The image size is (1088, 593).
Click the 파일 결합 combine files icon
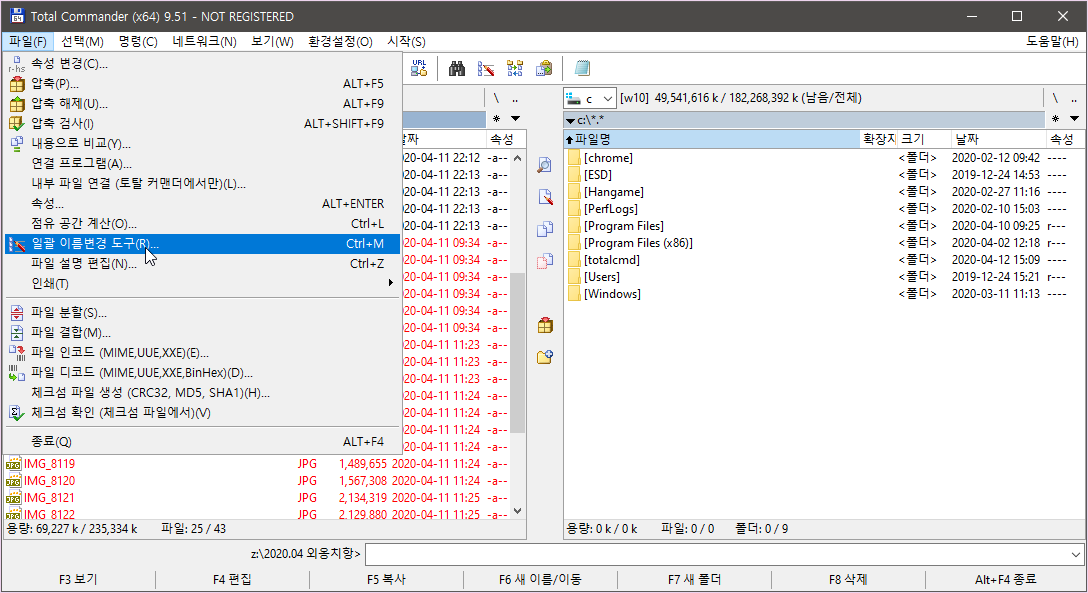point(17,333)
